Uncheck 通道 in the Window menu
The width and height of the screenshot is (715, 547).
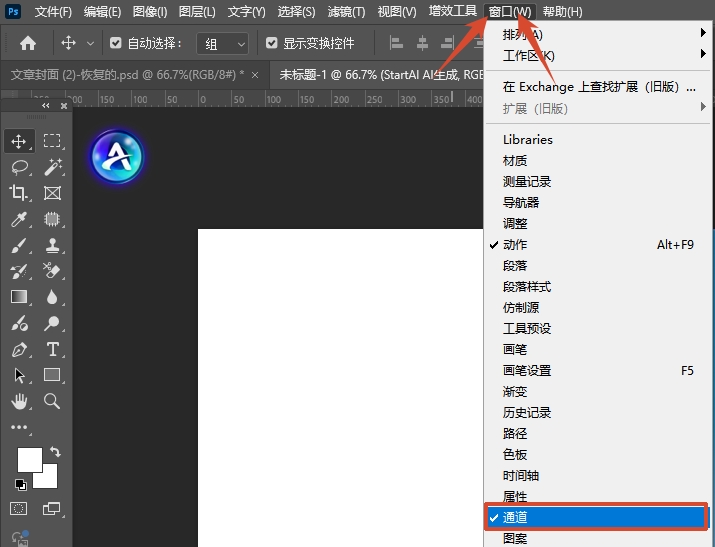[595, 517]
